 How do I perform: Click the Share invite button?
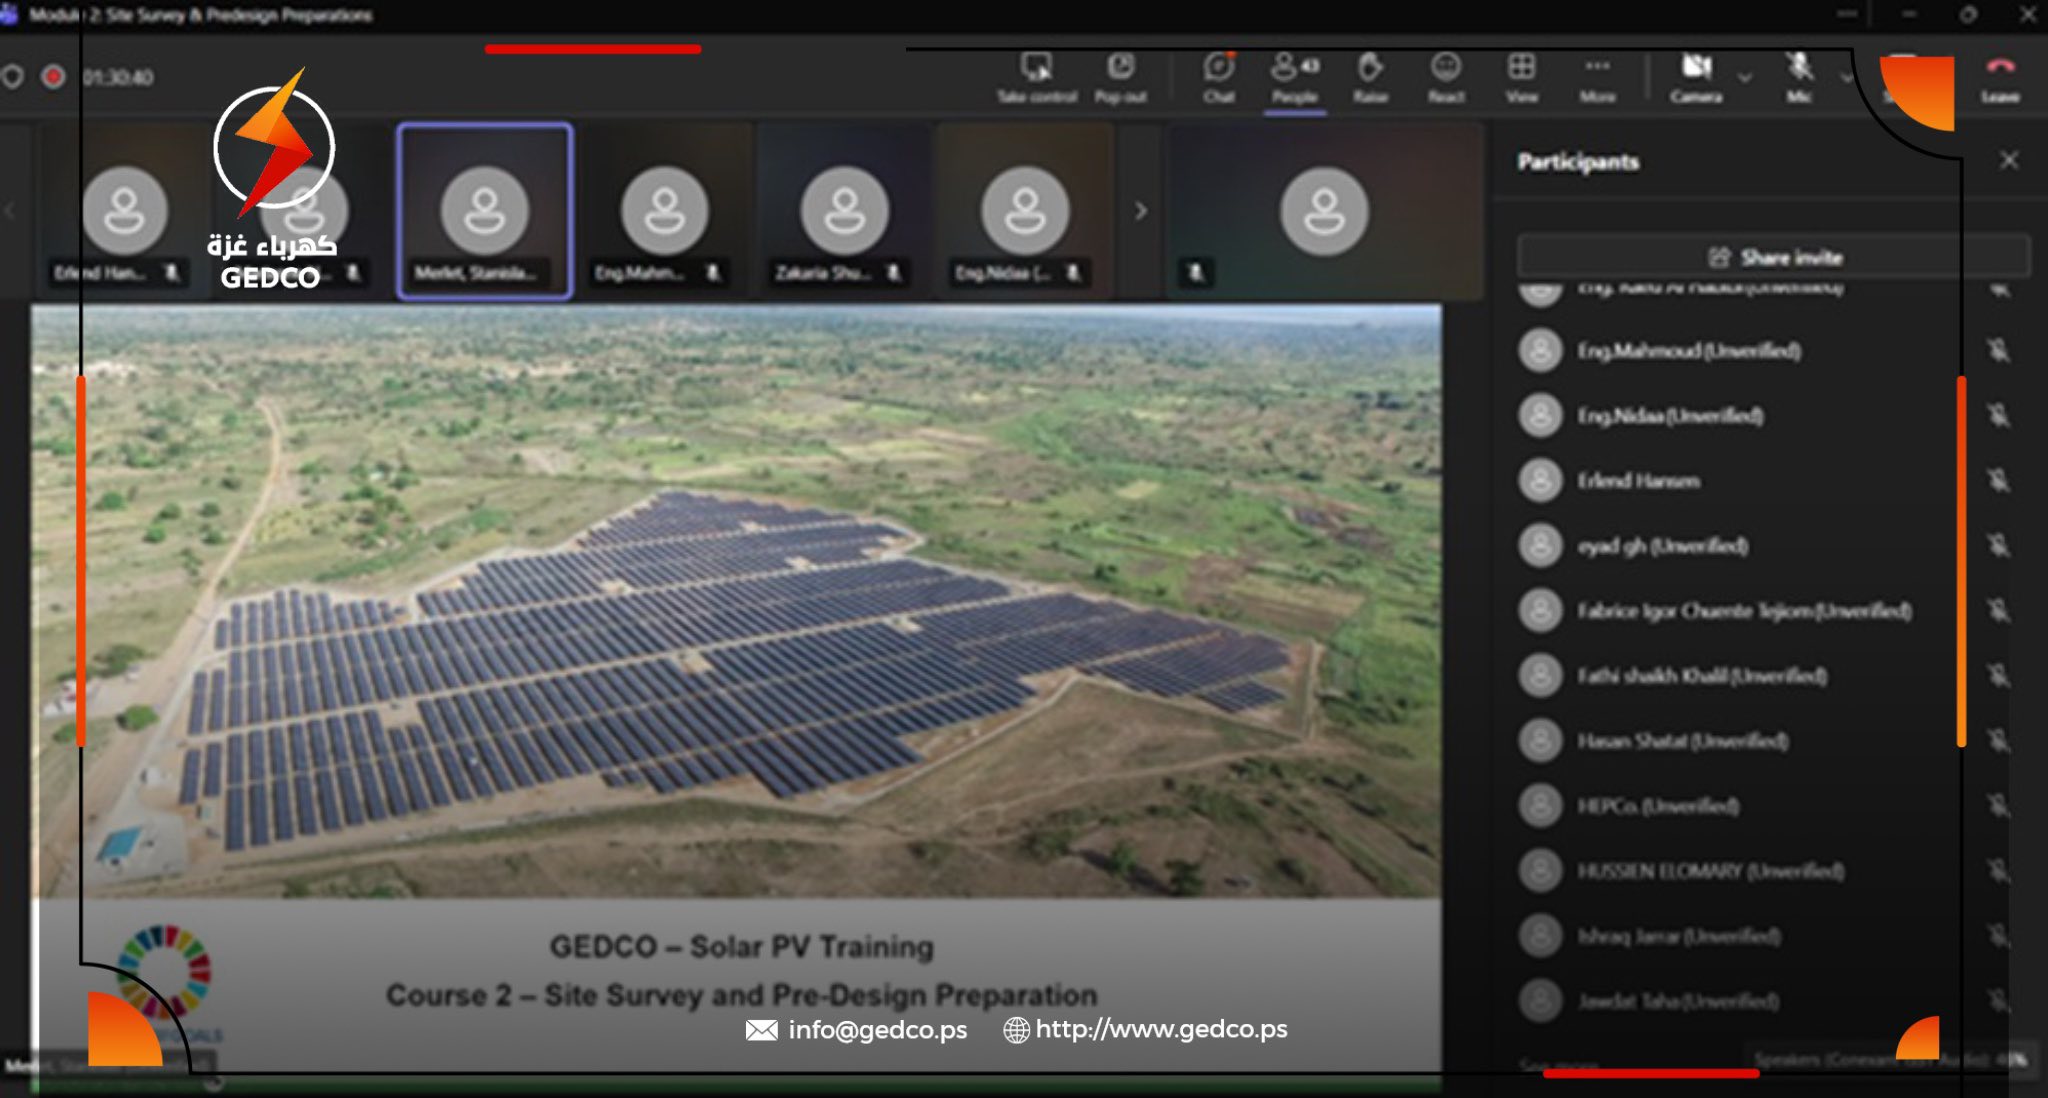coord(1774,257)
